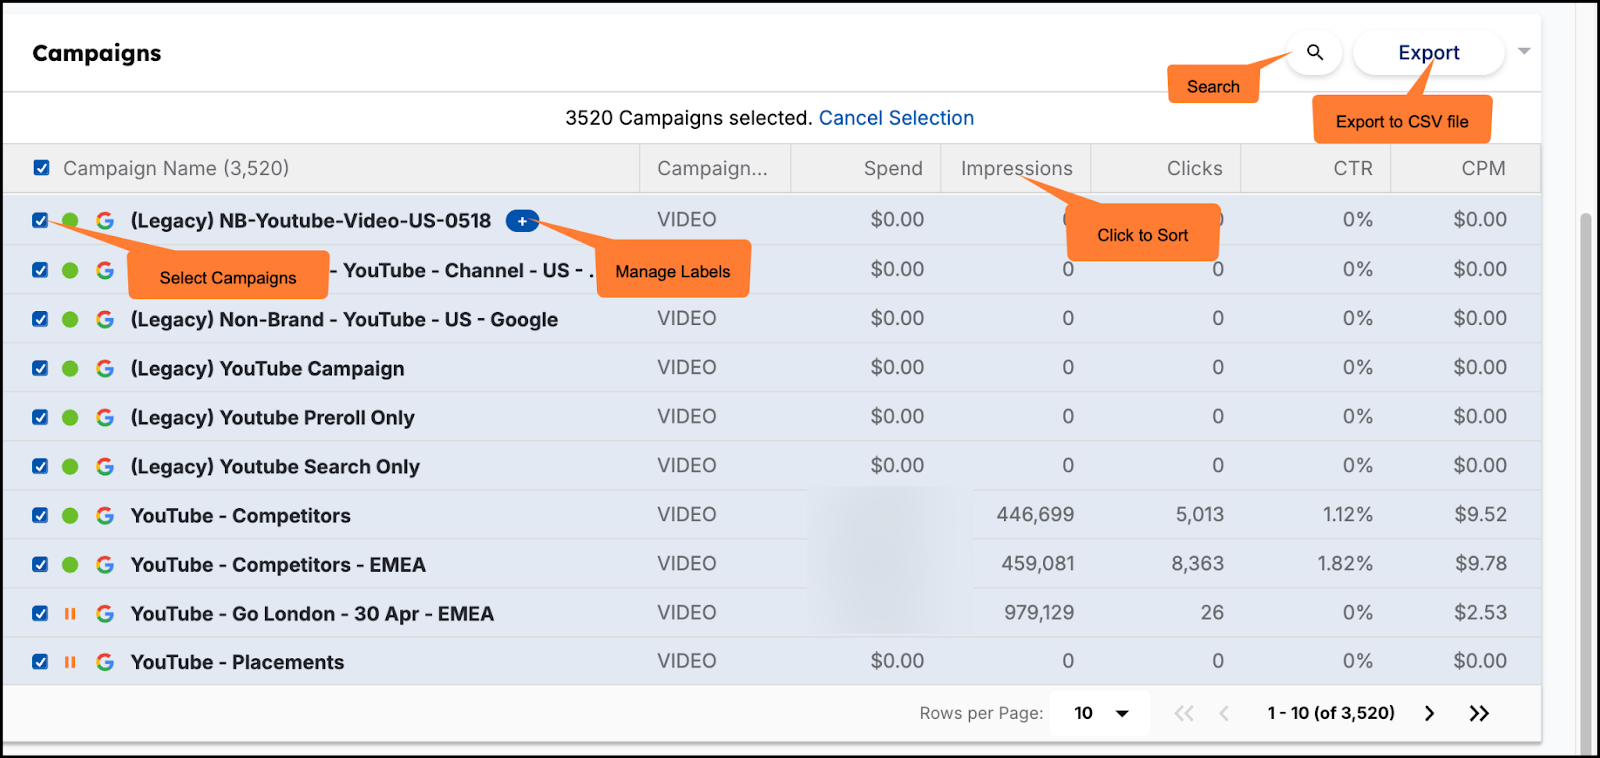Jump to the last page arrow
The height and width of the screenshot is (758, 1600).
pos(1479,713)
